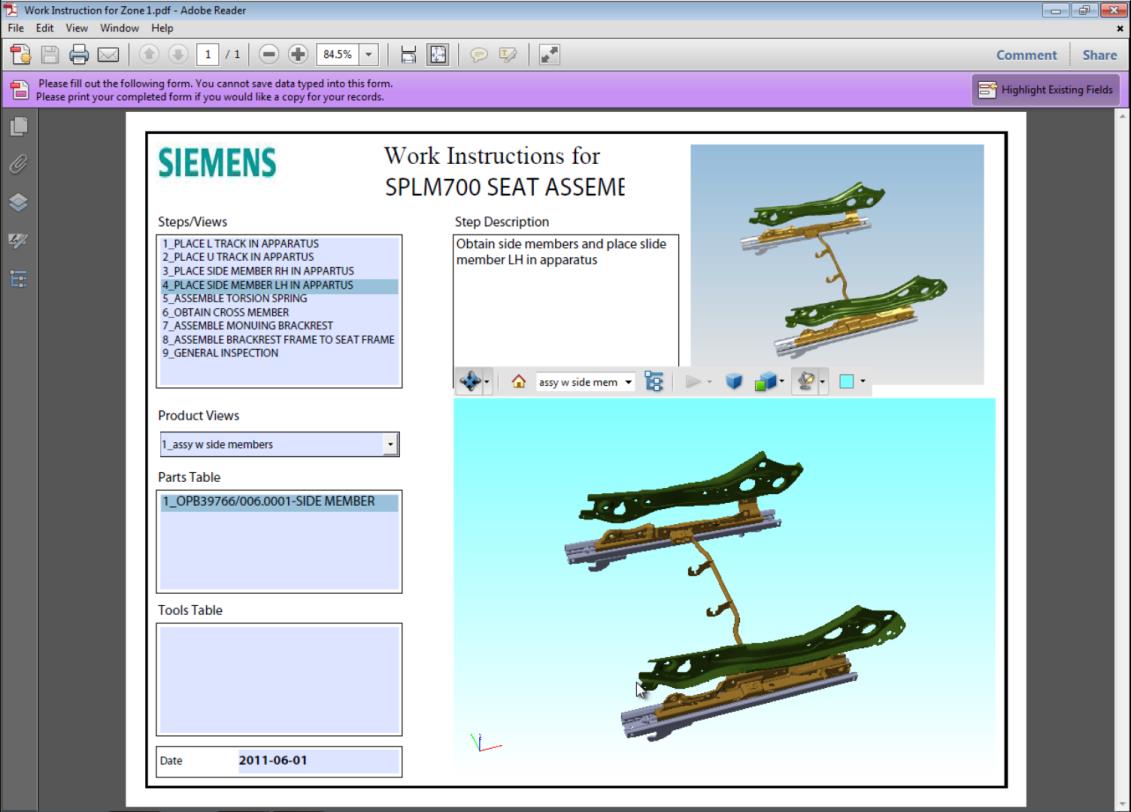Click the Save file icon
This screenshot has width=1131, height=812.
[50, 55]
